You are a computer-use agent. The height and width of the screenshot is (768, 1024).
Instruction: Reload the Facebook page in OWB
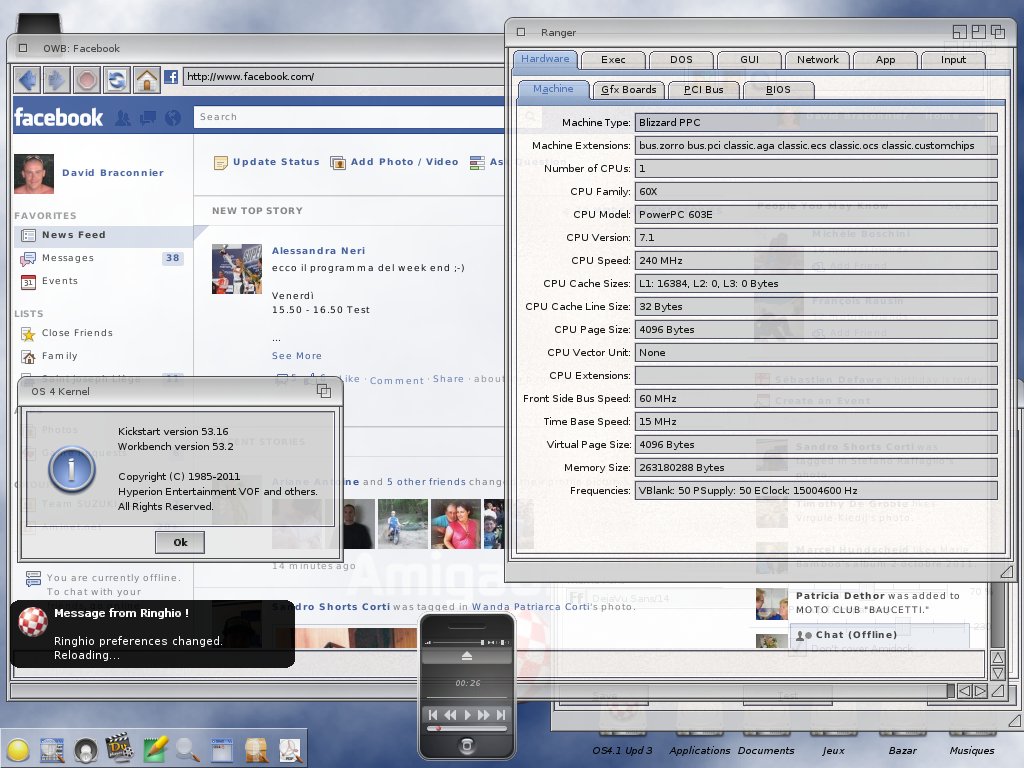117,80
